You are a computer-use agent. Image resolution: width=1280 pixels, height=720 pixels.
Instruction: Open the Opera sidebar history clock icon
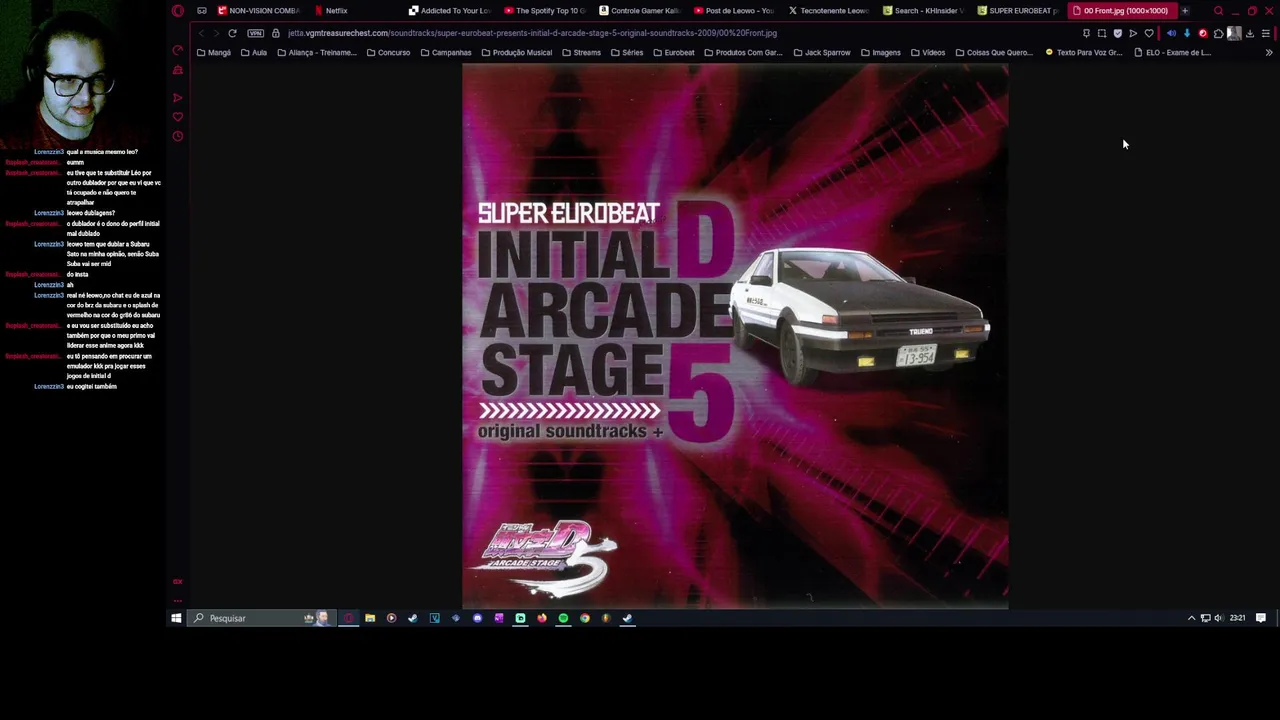[178, 136]
